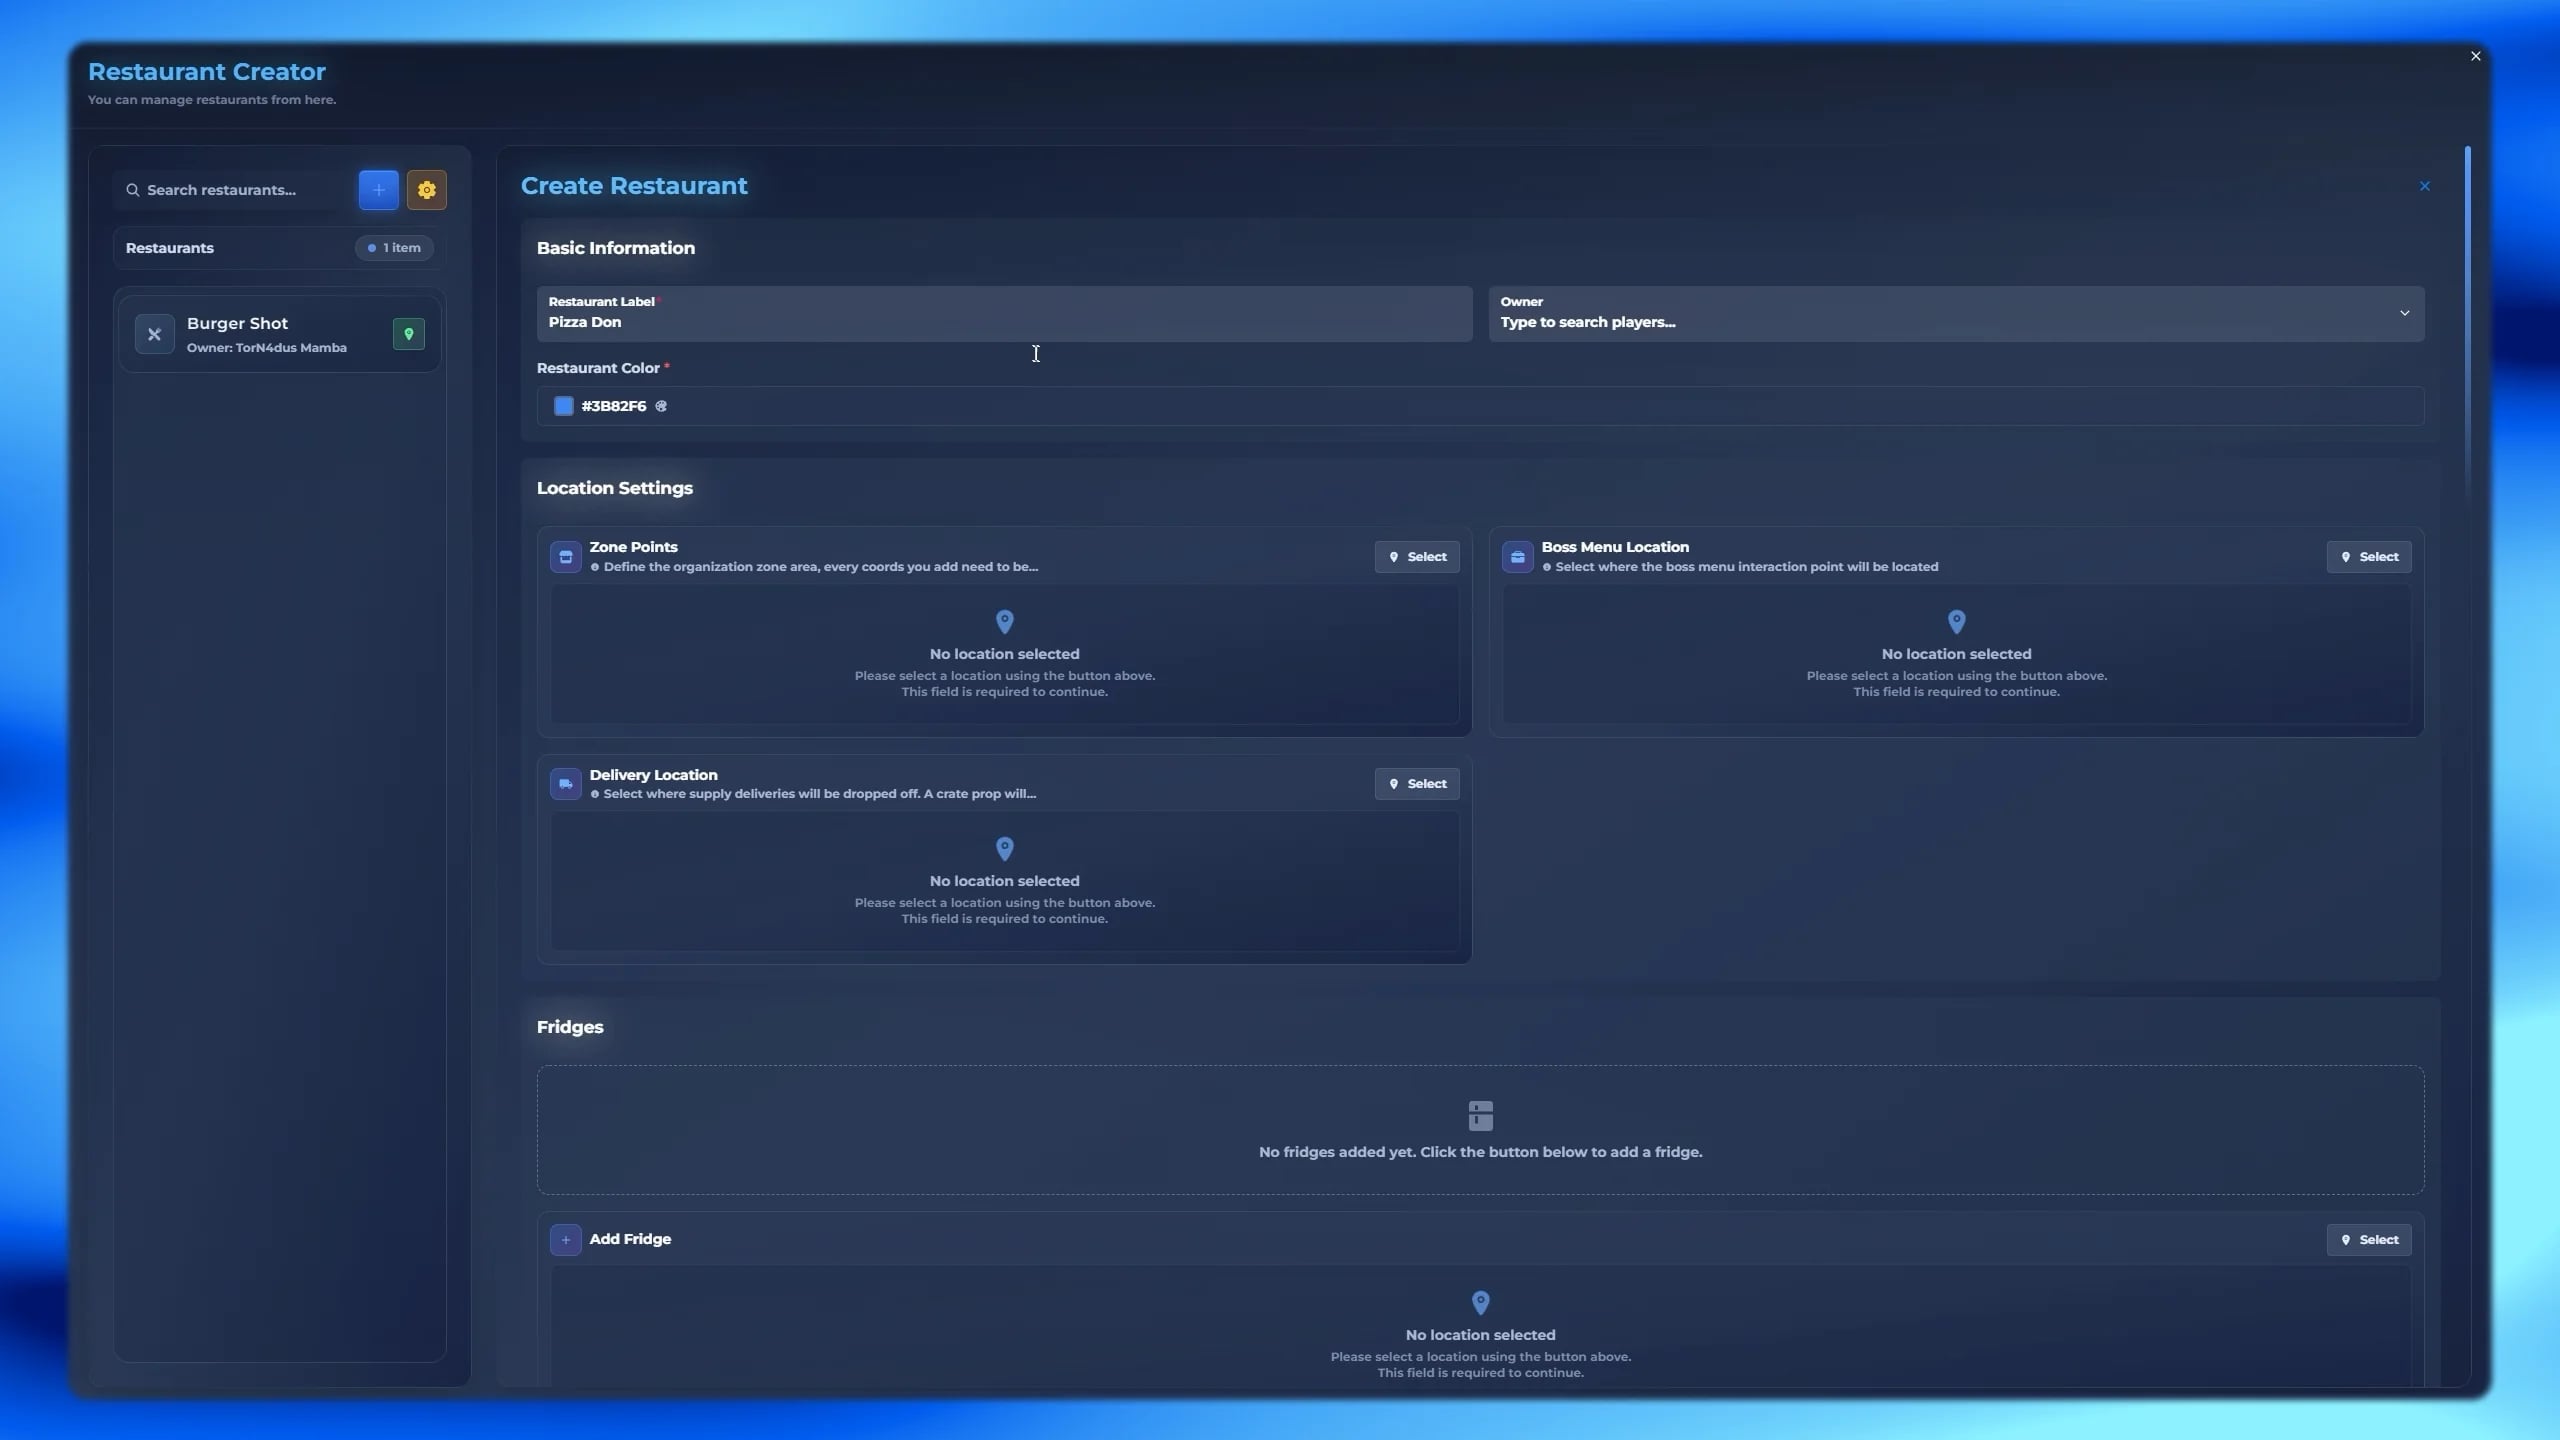Close the Create Restaurant panel

pyautogui.click(x=2425, y=186)
